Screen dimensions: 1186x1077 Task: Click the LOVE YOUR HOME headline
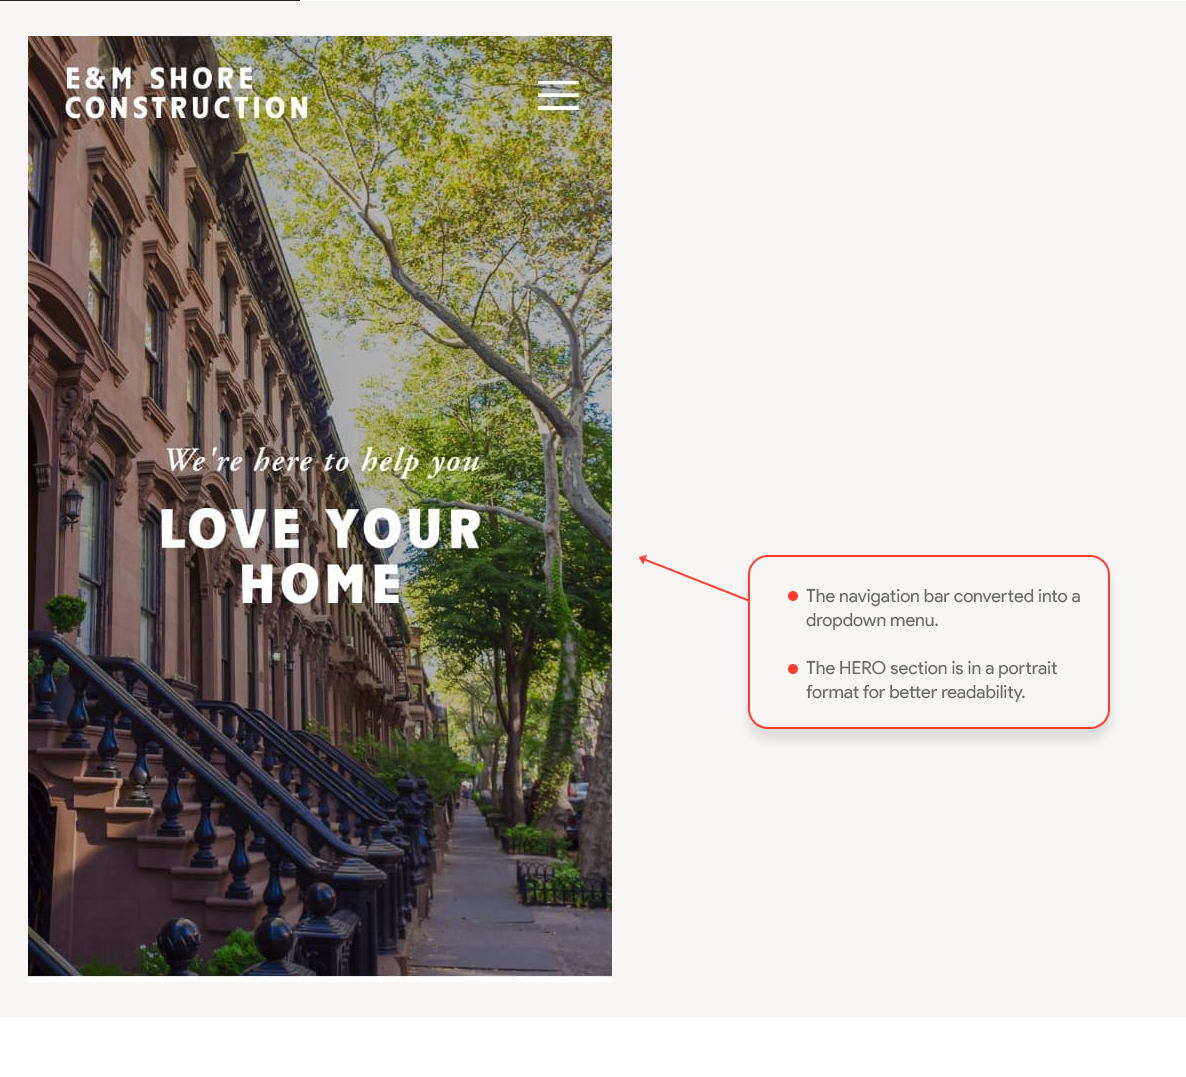point(321,556)
